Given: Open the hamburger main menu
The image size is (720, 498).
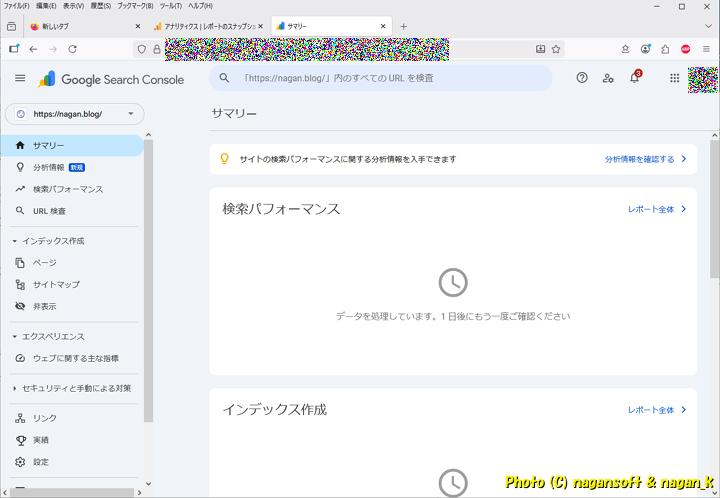Looking at the screenshot, I should pyautogui.click(x=20, y=78).
